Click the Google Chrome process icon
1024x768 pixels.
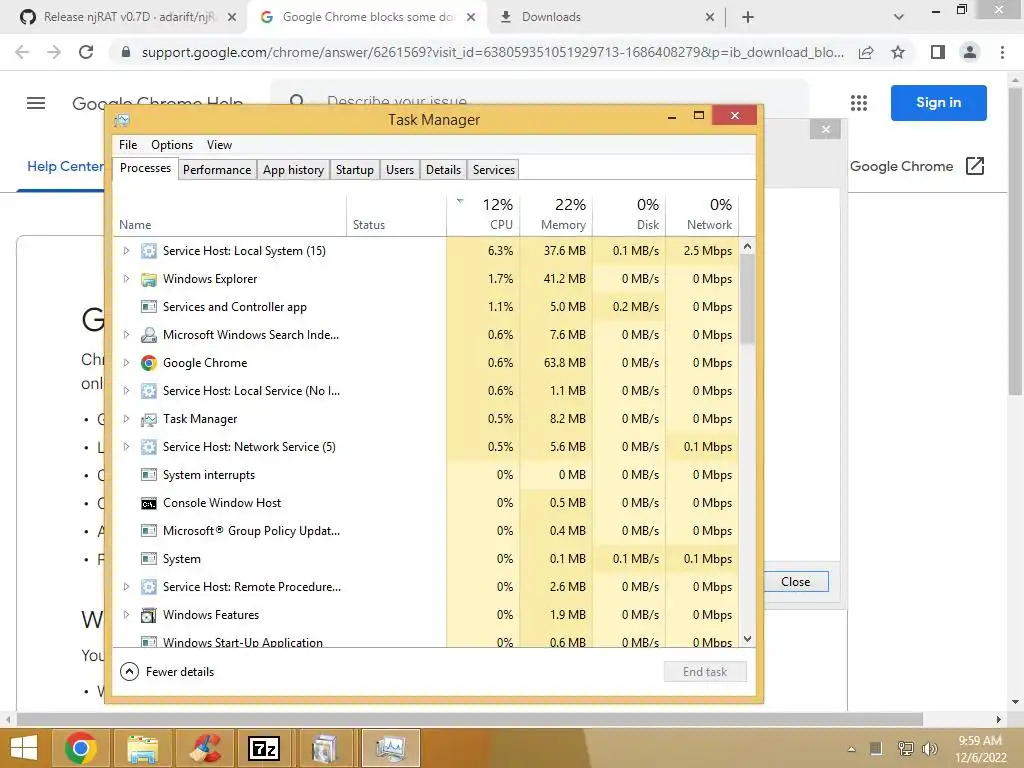(x=149, y=363)
